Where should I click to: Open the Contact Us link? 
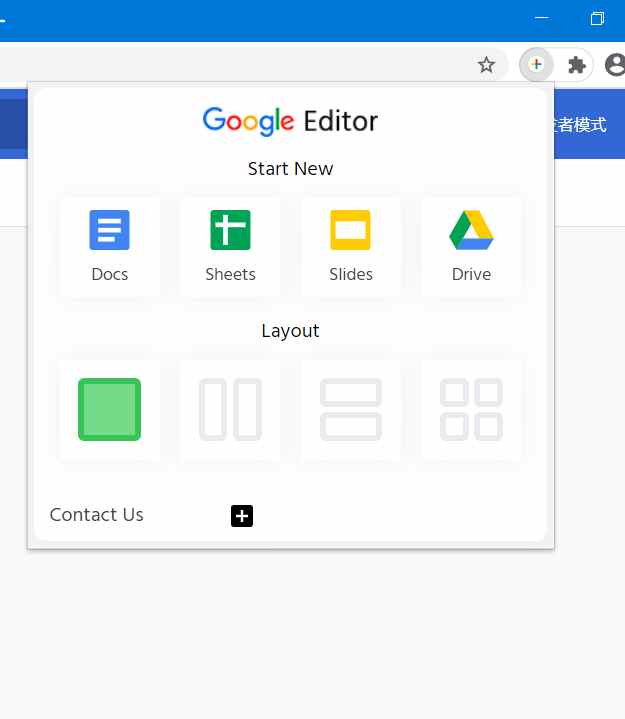(x=97, y=514)
